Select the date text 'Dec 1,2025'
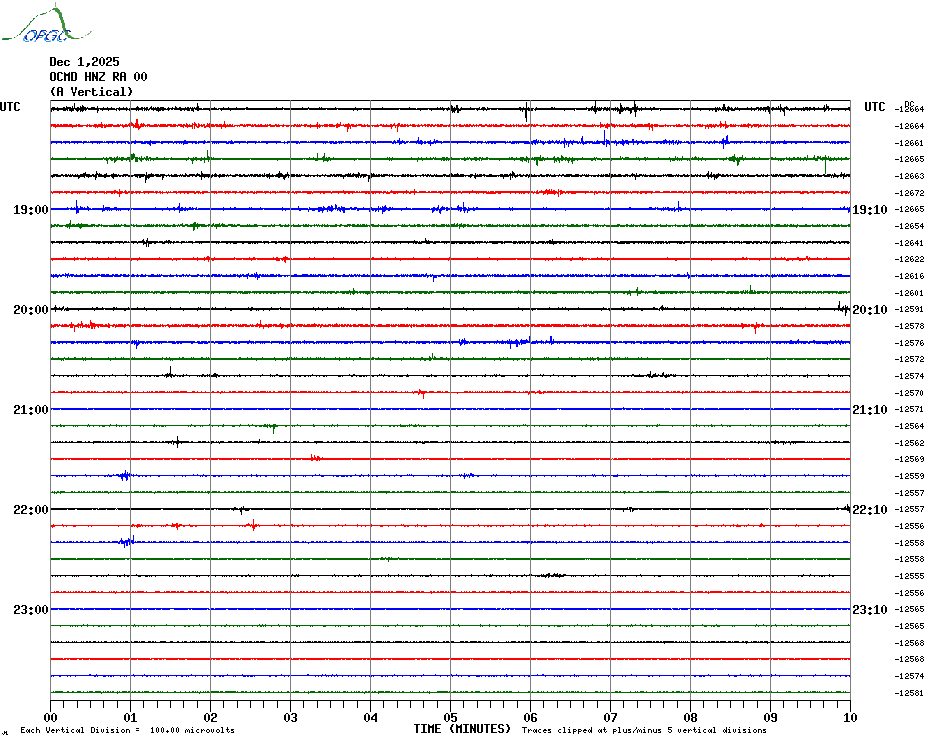The width and height of the screenshot is (930, 744). coord(84,62)
